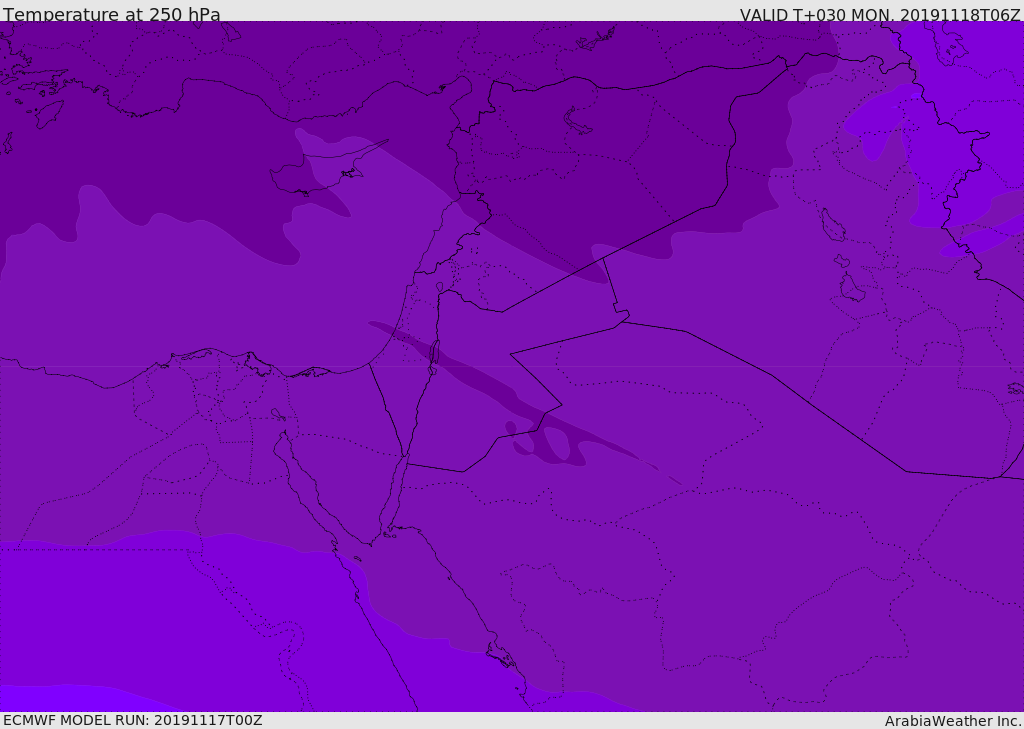Click the "Temperature at 250 hPa" title
This screenshot has width=1024, height=729.
[x=111, y=15]
